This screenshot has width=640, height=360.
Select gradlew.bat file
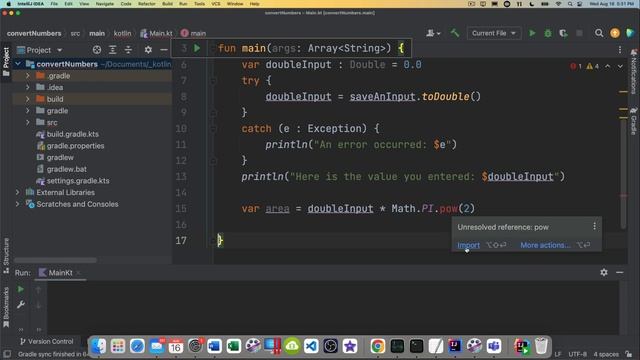click(x=67, y=169)
